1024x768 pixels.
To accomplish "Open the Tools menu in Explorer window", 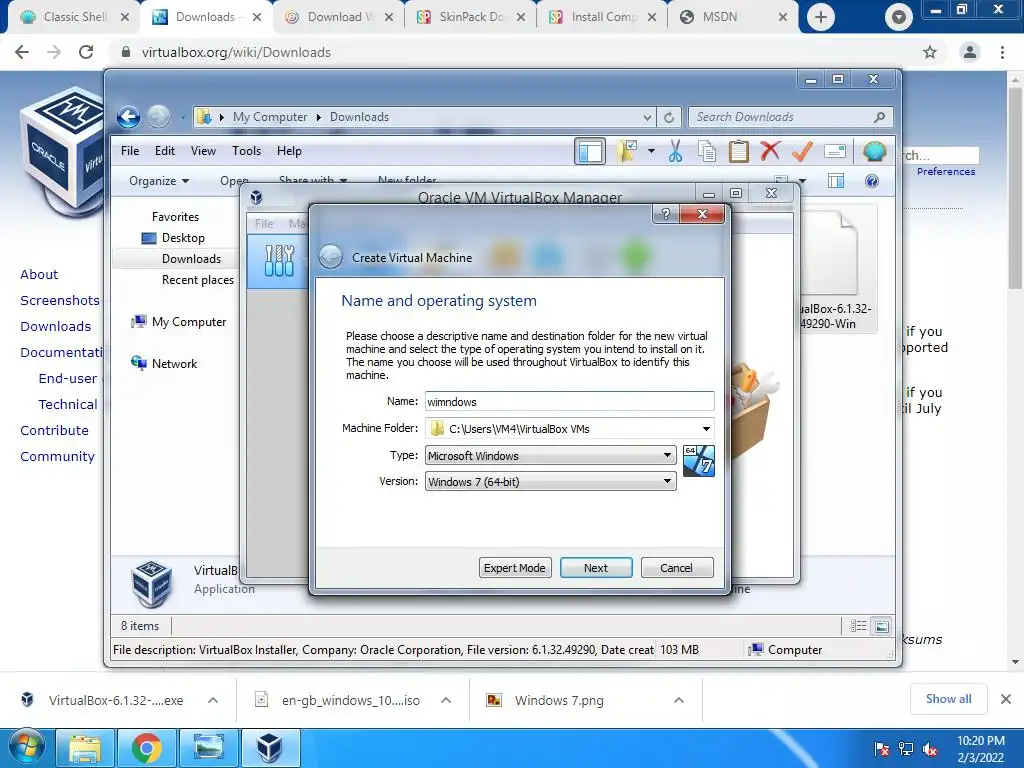I will click(x=246, y=151).
